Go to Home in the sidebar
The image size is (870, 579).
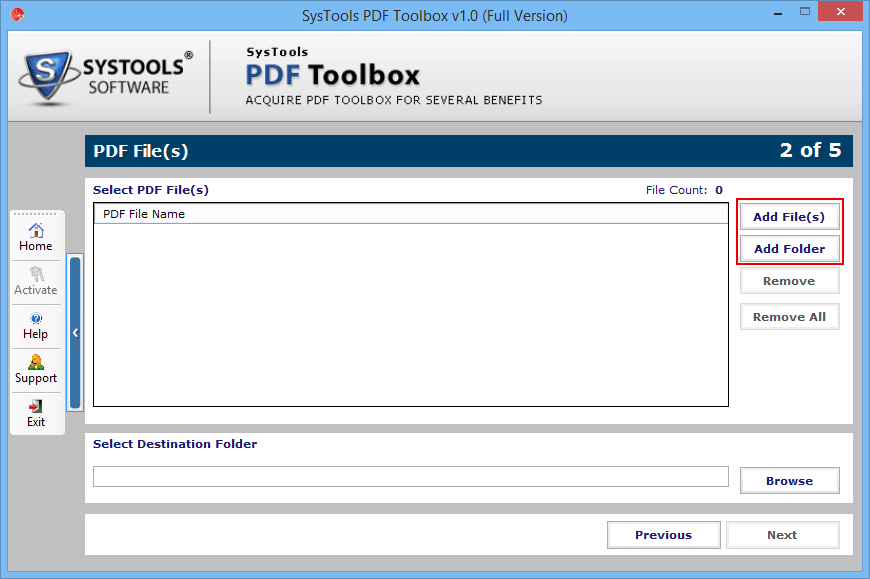[36, 237]
